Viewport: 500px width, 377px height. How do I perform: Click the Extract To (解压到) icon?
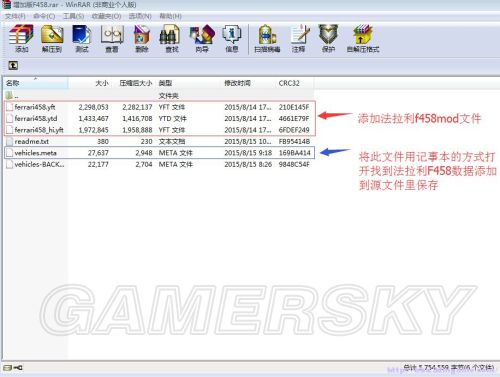(52, 35)
